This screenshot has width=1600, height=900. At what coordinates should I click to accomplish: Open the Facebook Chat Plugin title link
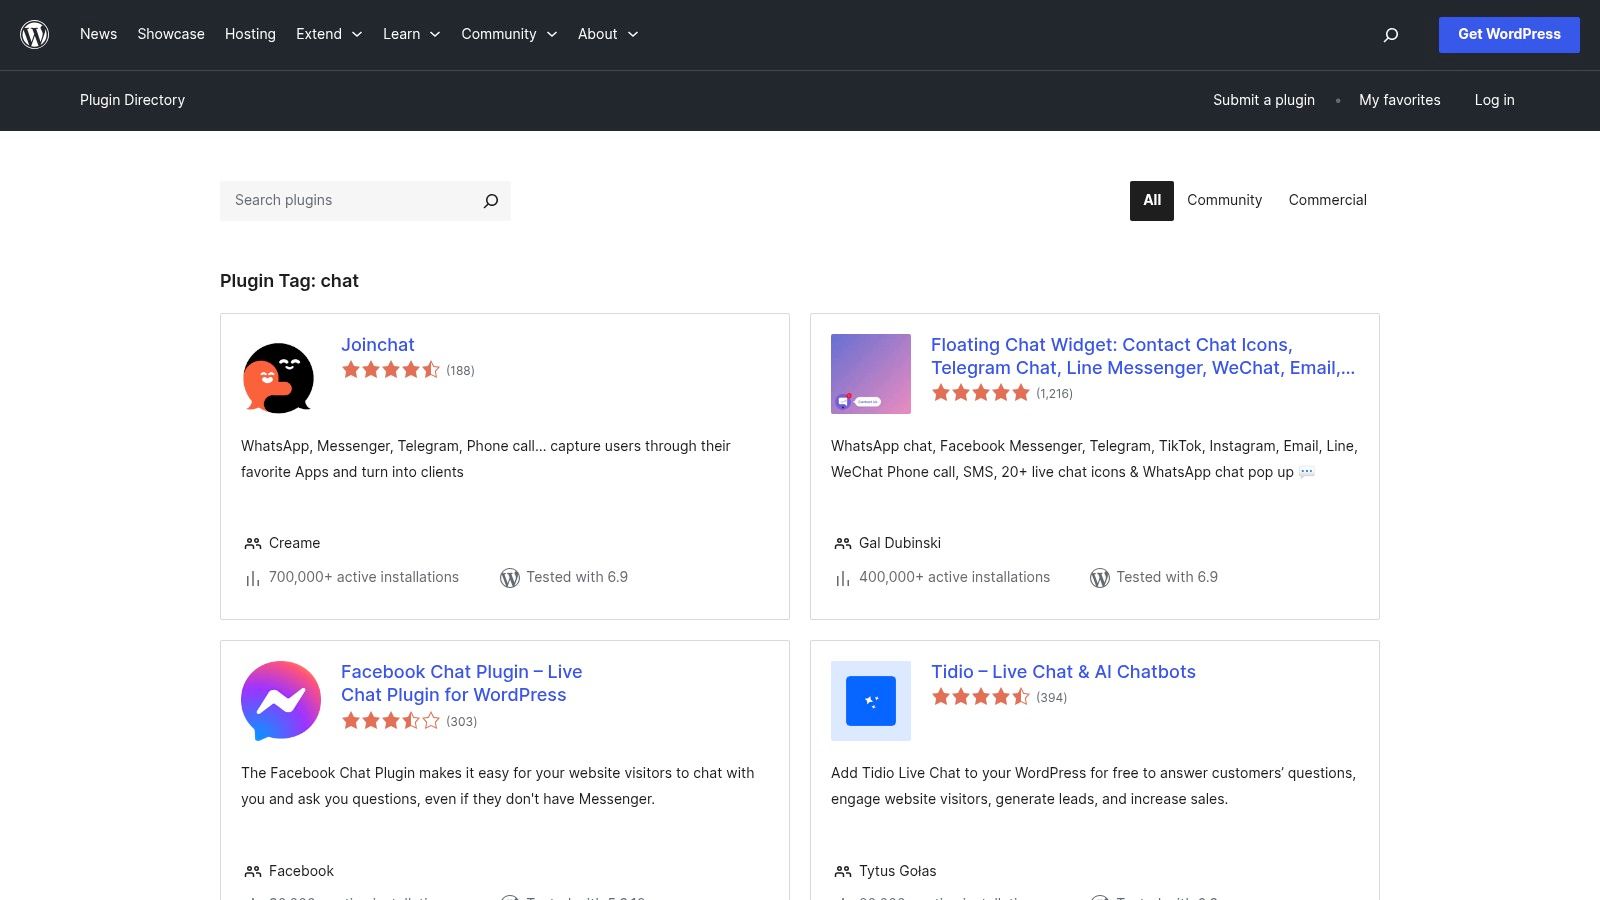[461, 683]
